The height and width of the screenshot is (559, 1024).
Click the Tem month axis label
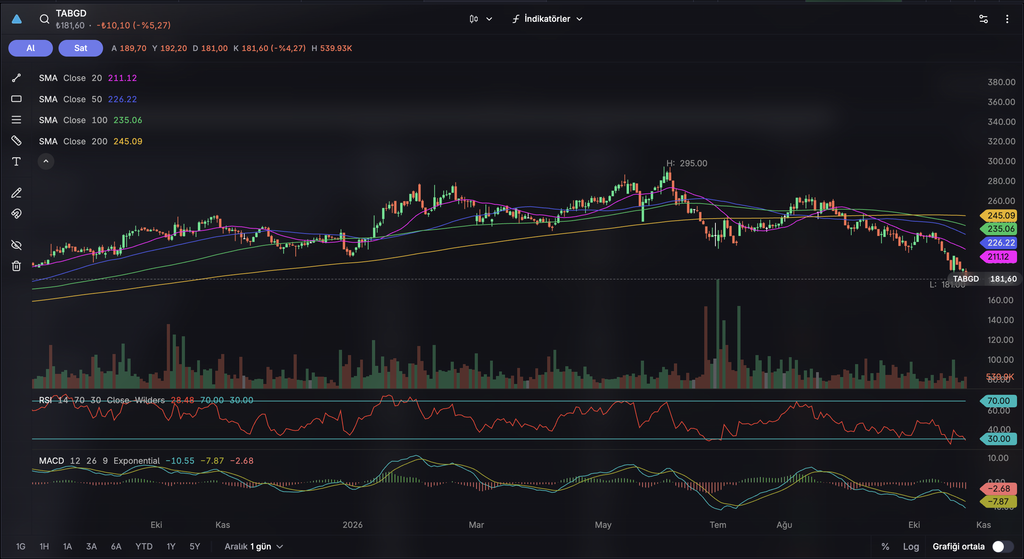pyautogui.click(x=718, y=525)
